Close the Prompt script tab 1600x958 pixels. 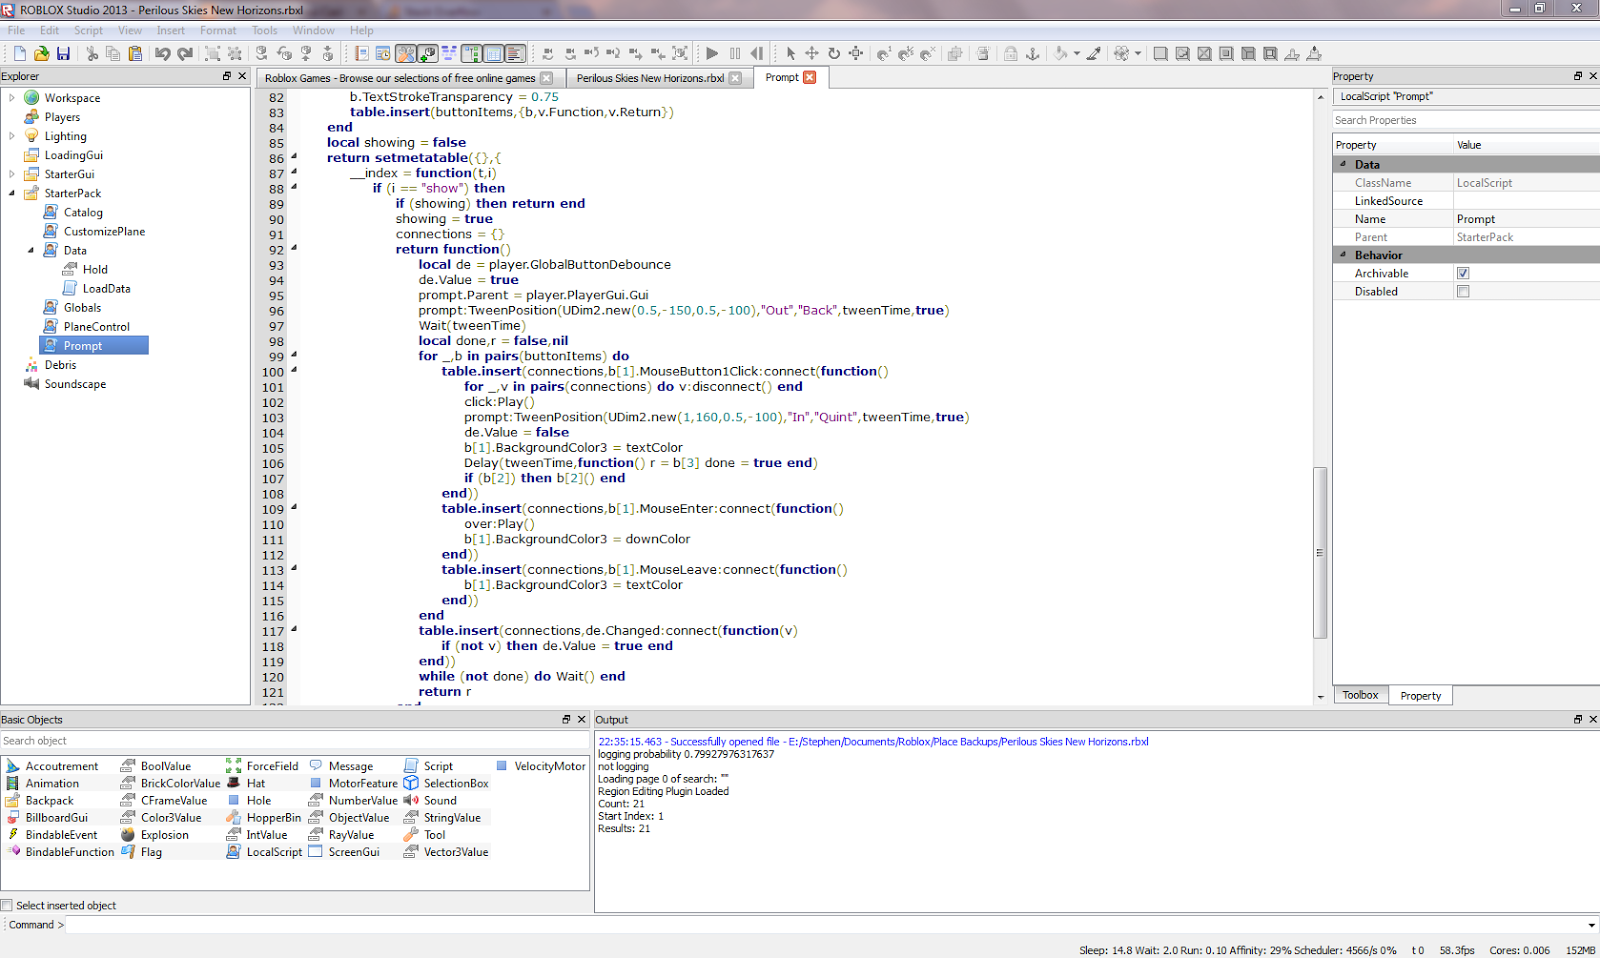click(x=810, y=77)
